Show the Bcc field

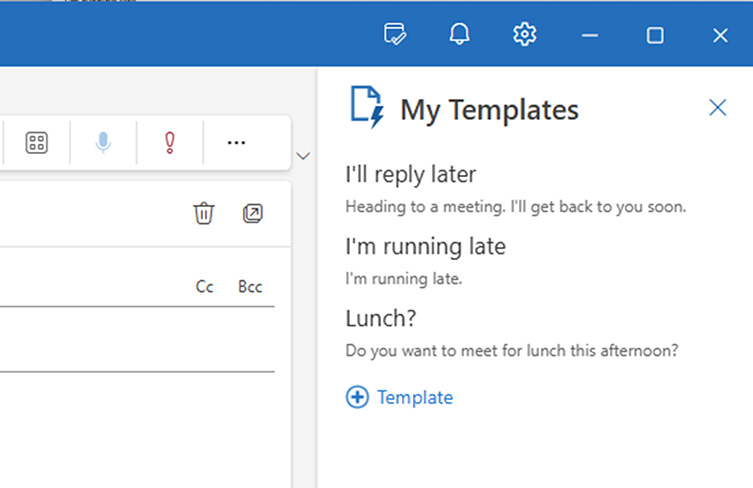250,287
